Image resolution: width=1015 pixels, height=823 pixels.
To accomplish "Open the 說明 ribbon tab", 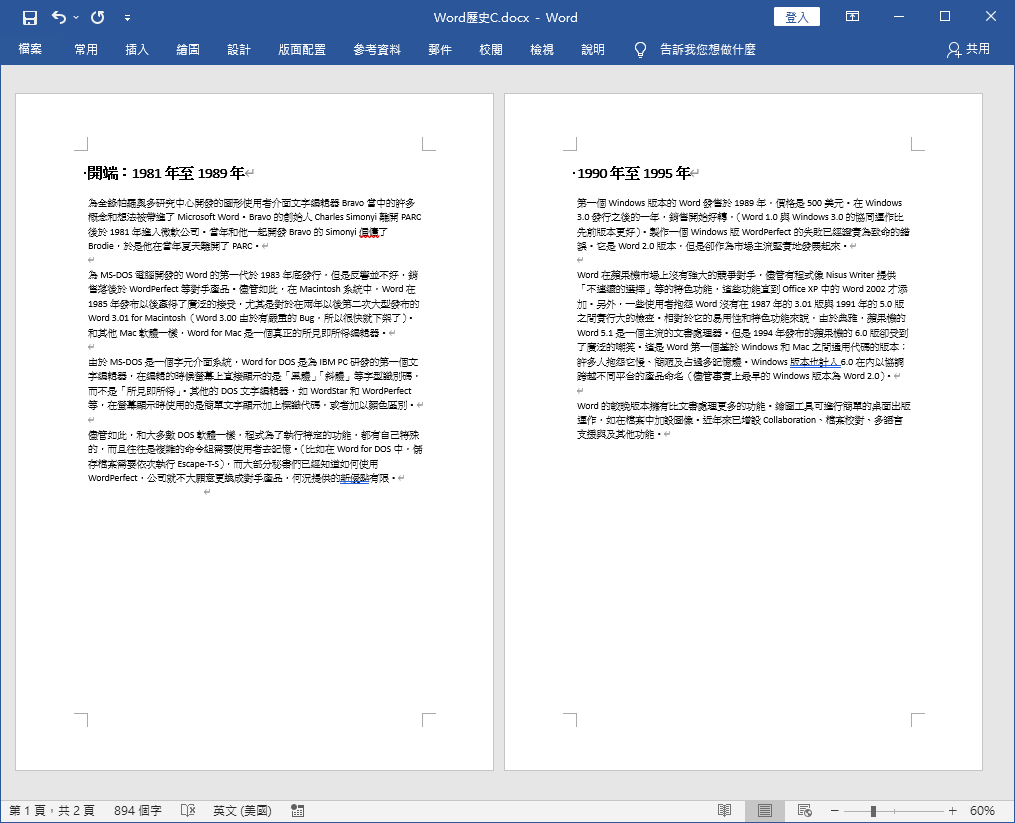I will click(x=593, y=49).
